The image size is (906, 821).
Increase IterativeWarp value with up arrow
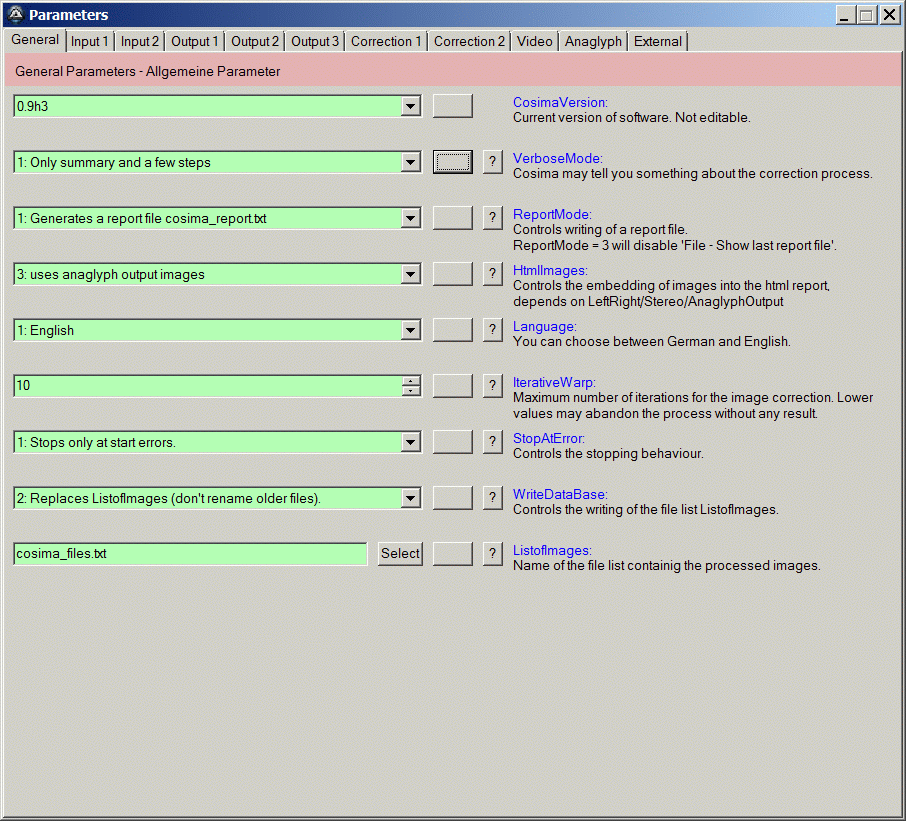pos(411,381)
